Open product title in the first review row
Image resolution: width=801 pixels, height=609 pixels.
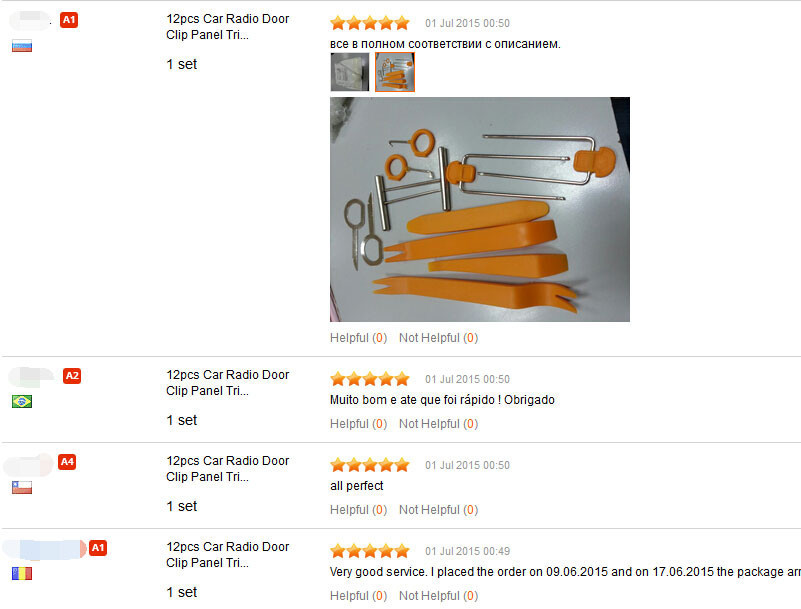(x=227, y=27)
